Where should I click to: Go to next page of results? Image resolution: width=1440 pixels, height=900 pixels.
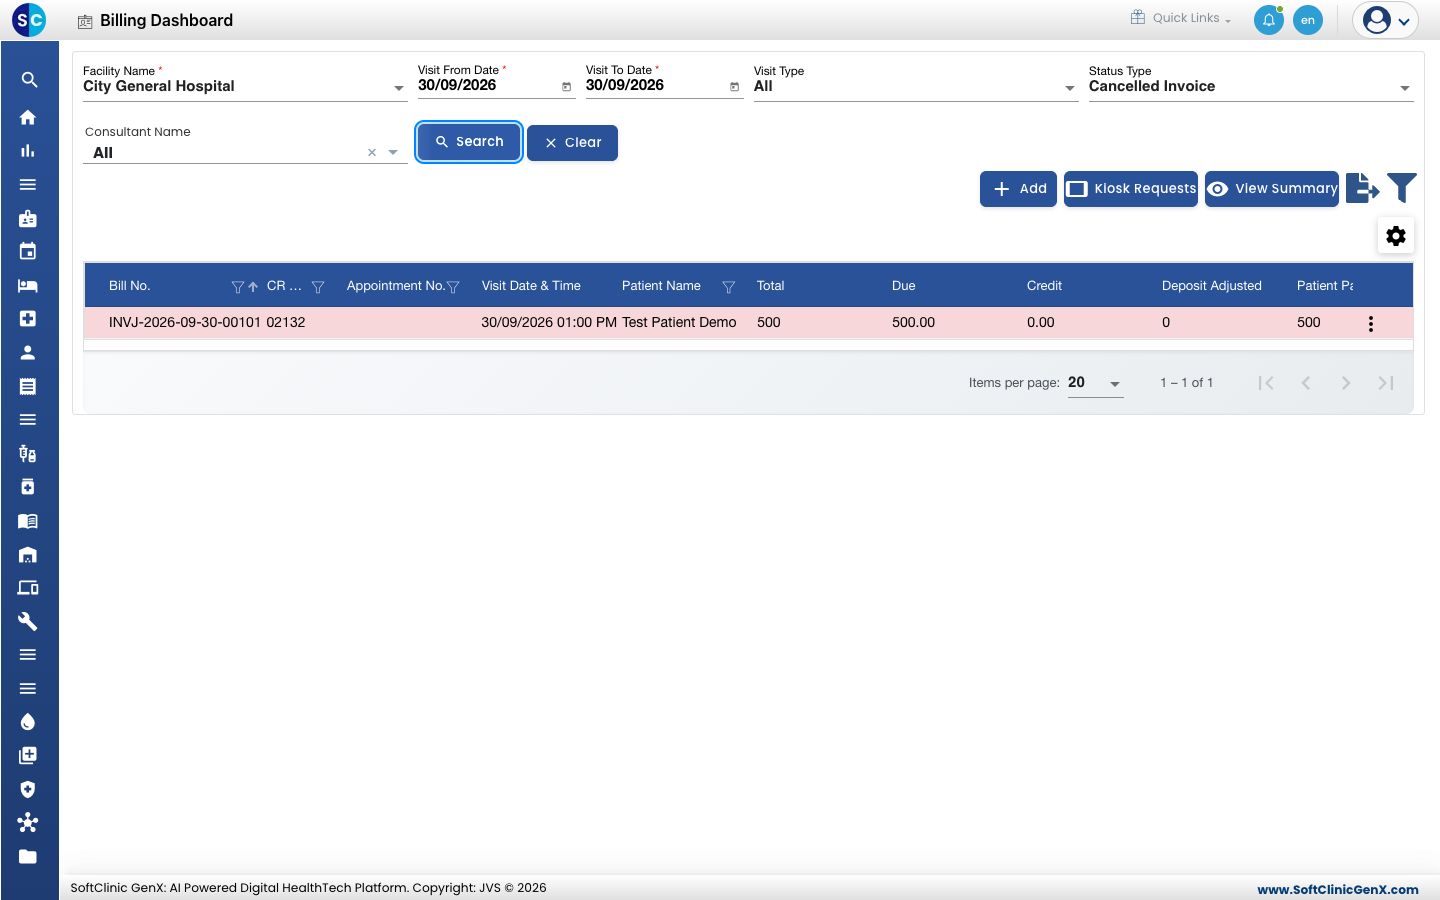(x=1346, y=383)
